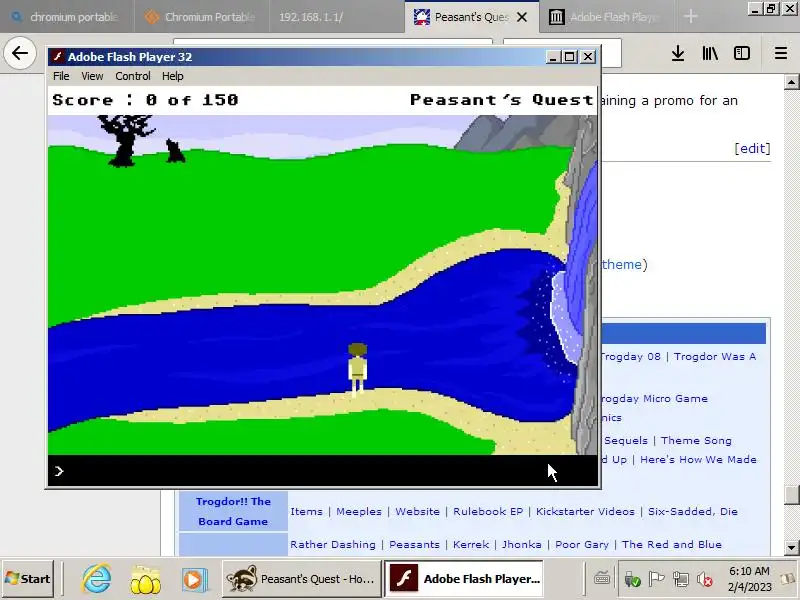
Task: Click the page scrollbar up arrow
Action: pos(791,82)
